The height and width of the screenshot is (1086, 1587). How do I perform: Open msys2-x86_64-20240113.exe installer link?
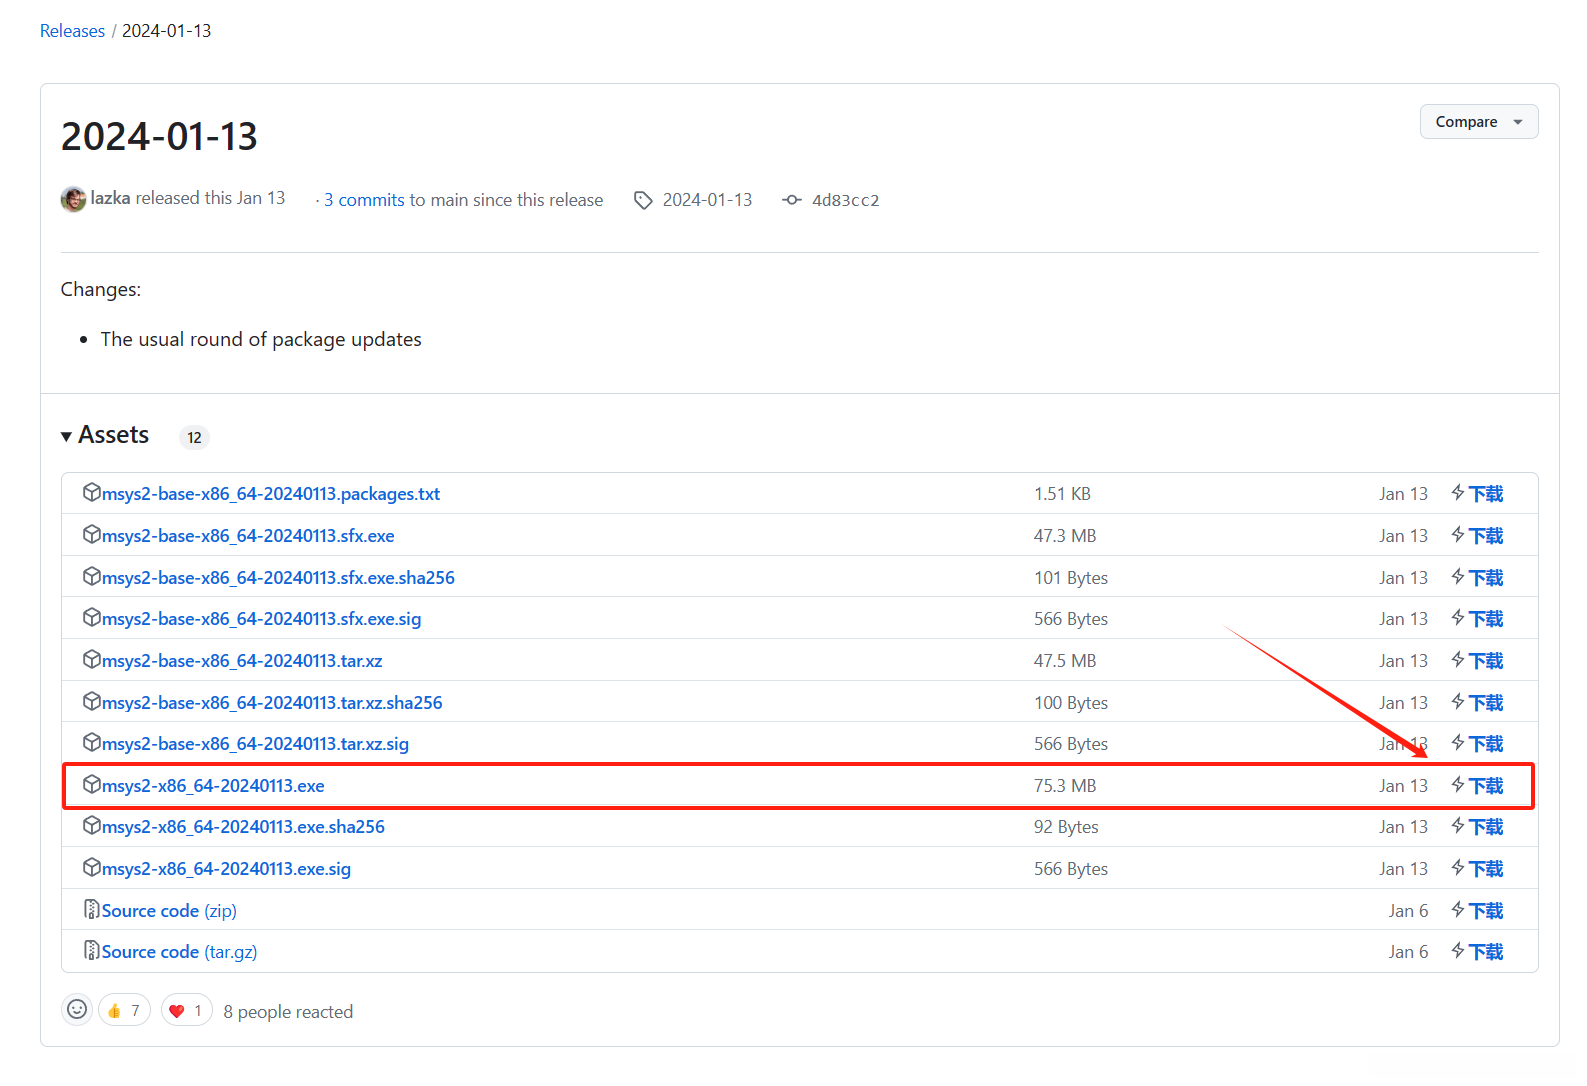(x=213, y=786)
